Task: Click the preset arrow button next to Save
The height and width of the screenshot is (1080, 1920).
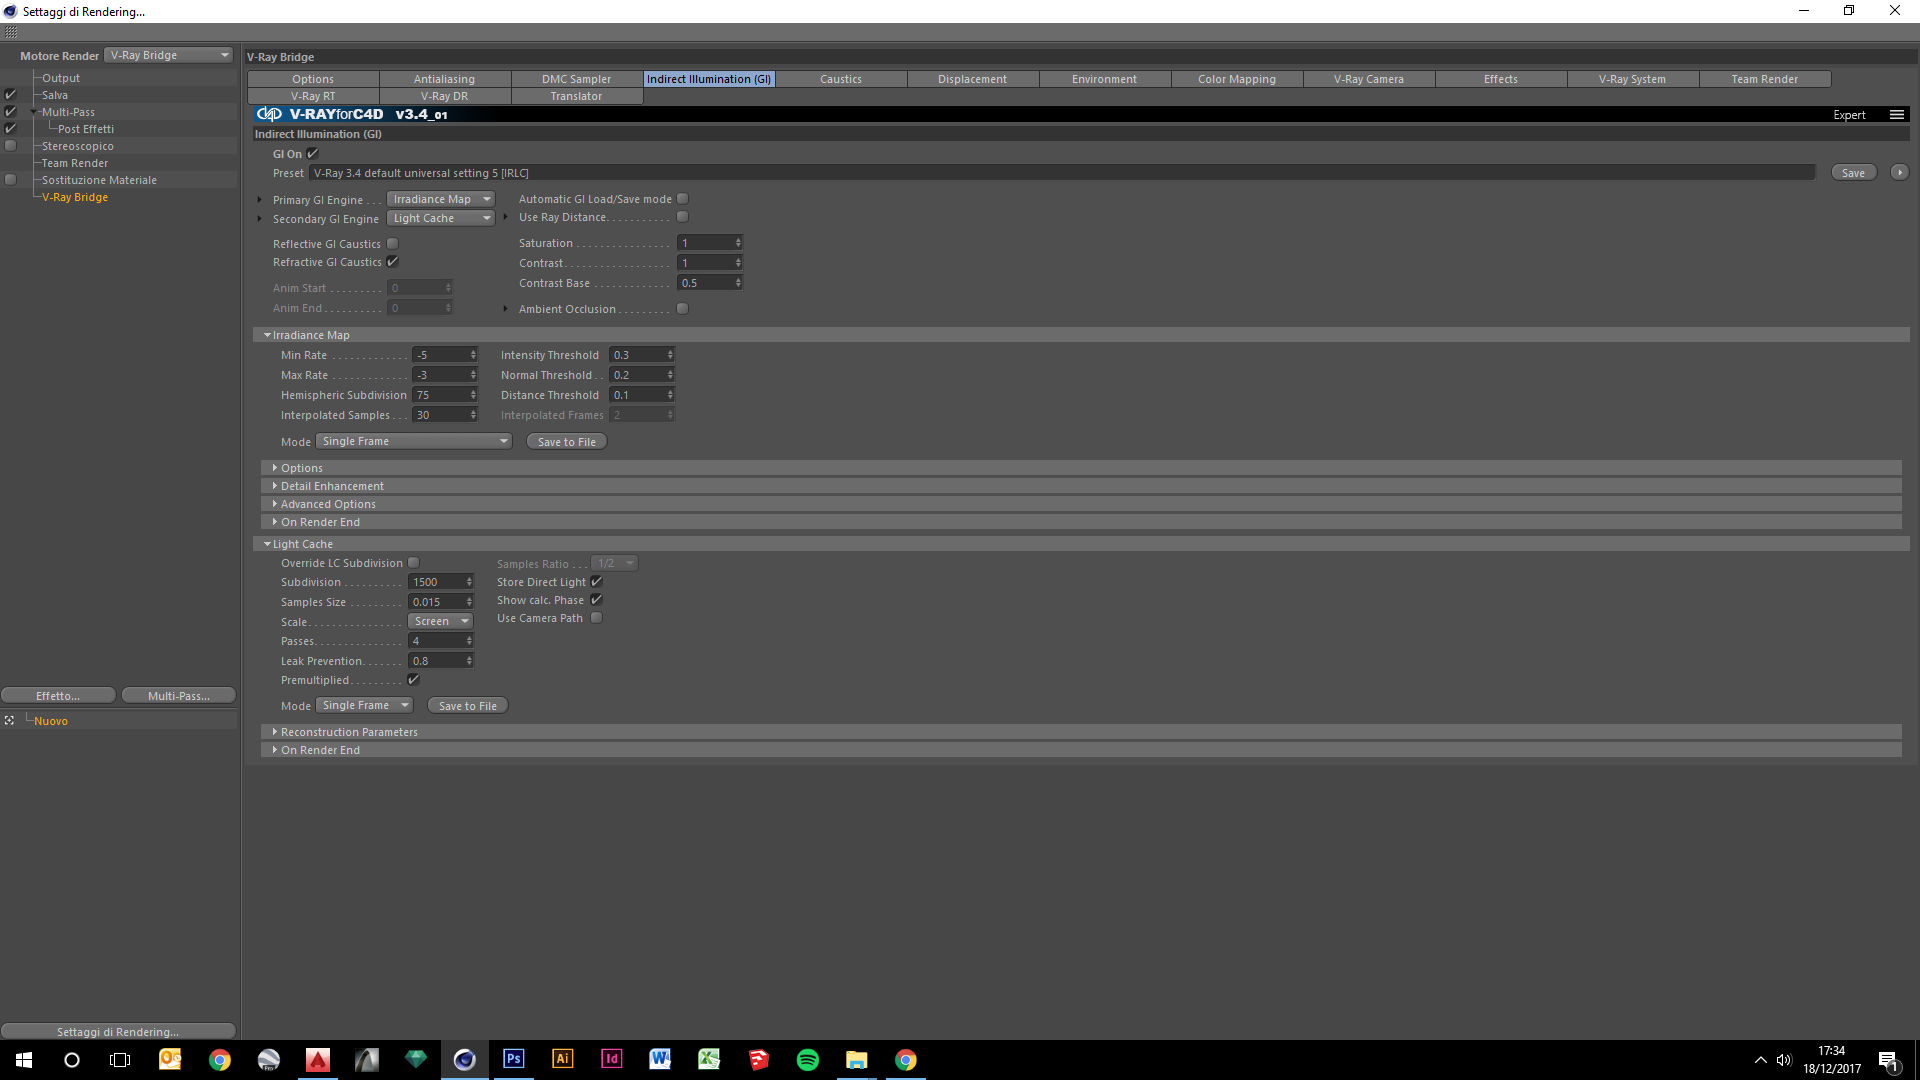Action: 1899,173
